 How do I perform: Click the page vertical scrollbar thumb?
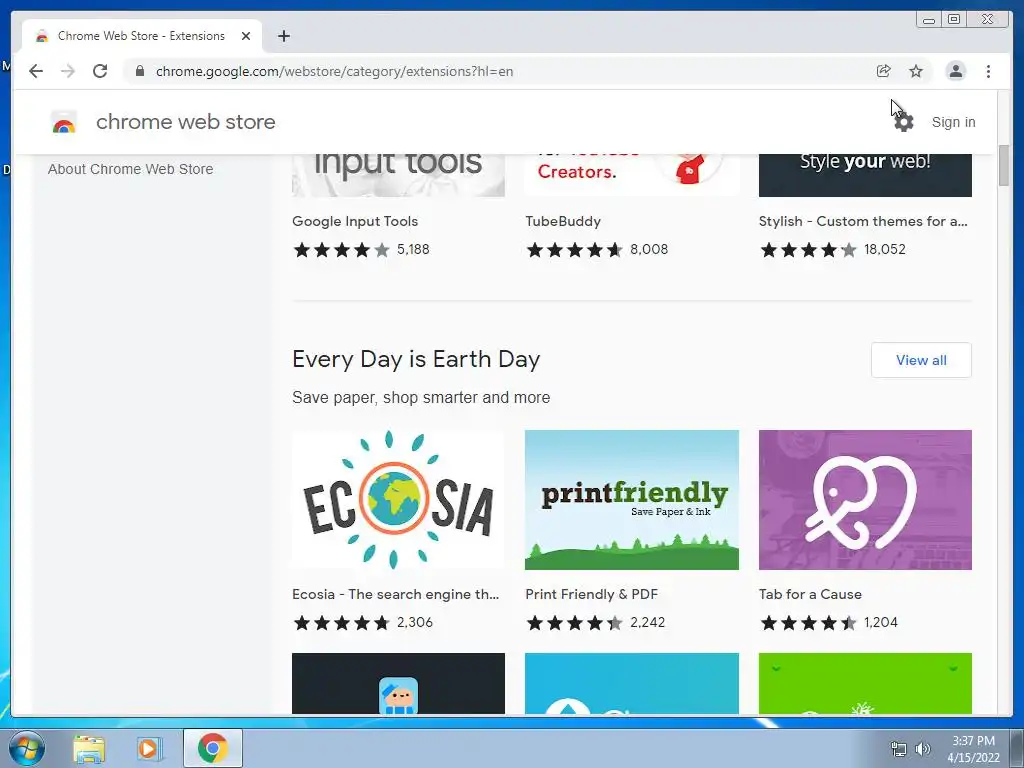click(x=1004, y=165)
